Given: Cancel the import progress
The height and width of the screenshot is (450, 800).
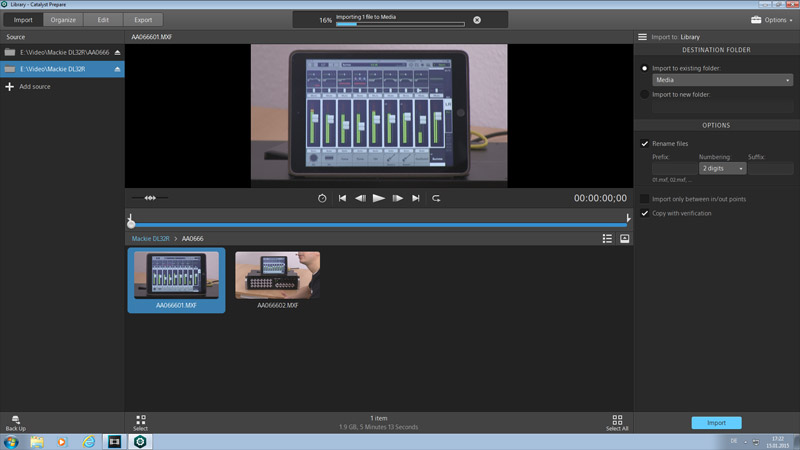Looking at the screenshot, I should (x=476, y=20).
